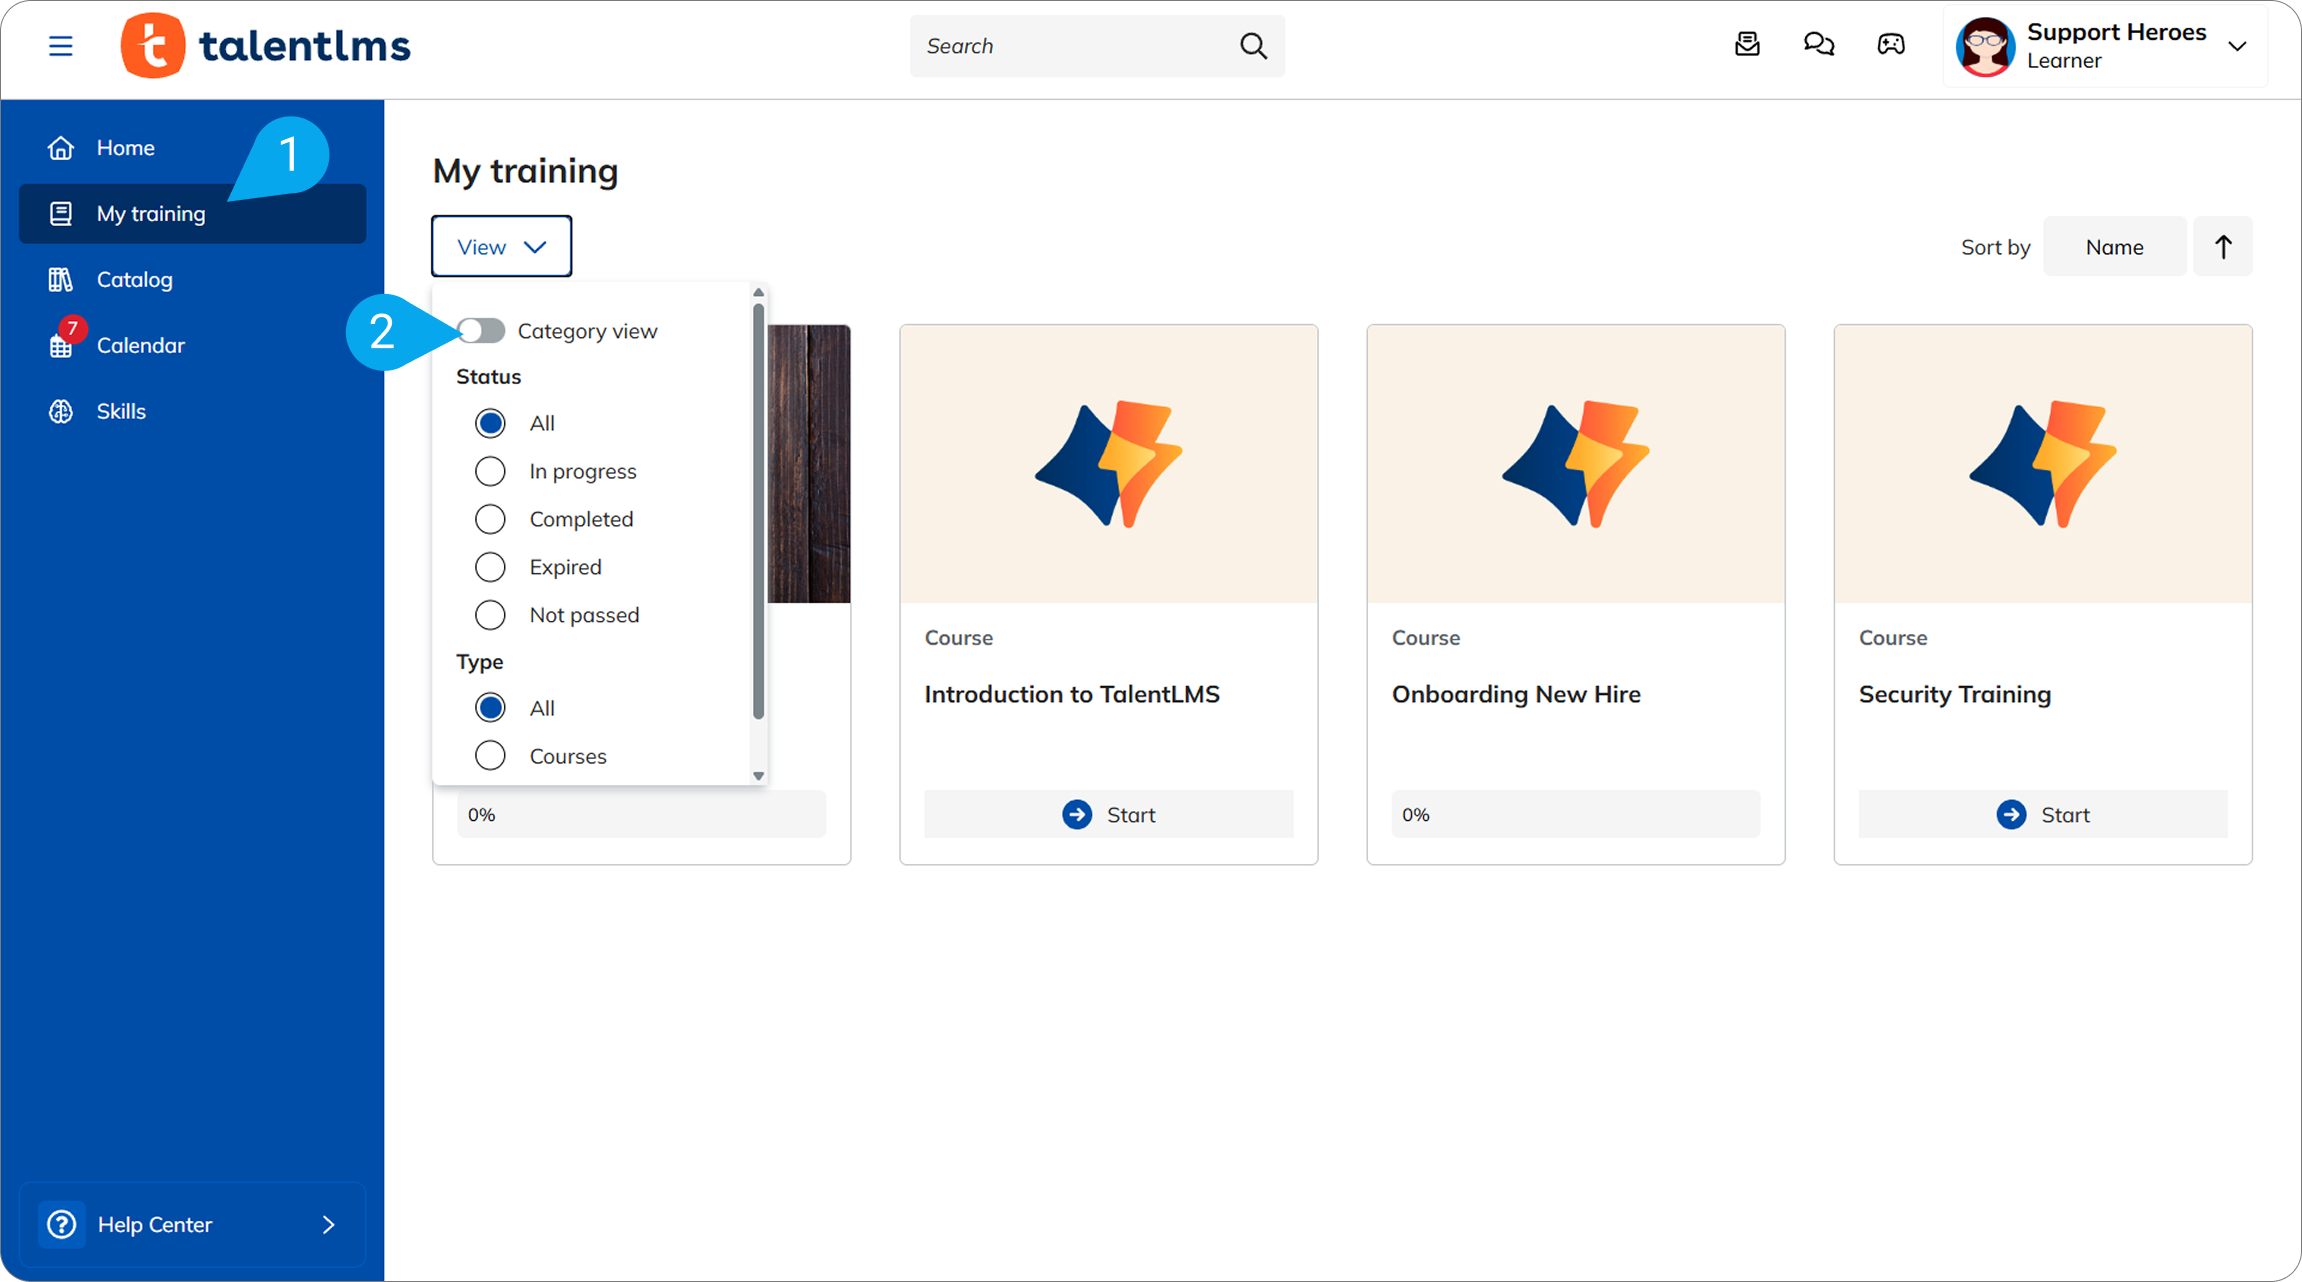2302x1282 pixels.
Task: Click the Onboarding New Hire progress bar
Action: (x=1575, y=815)
